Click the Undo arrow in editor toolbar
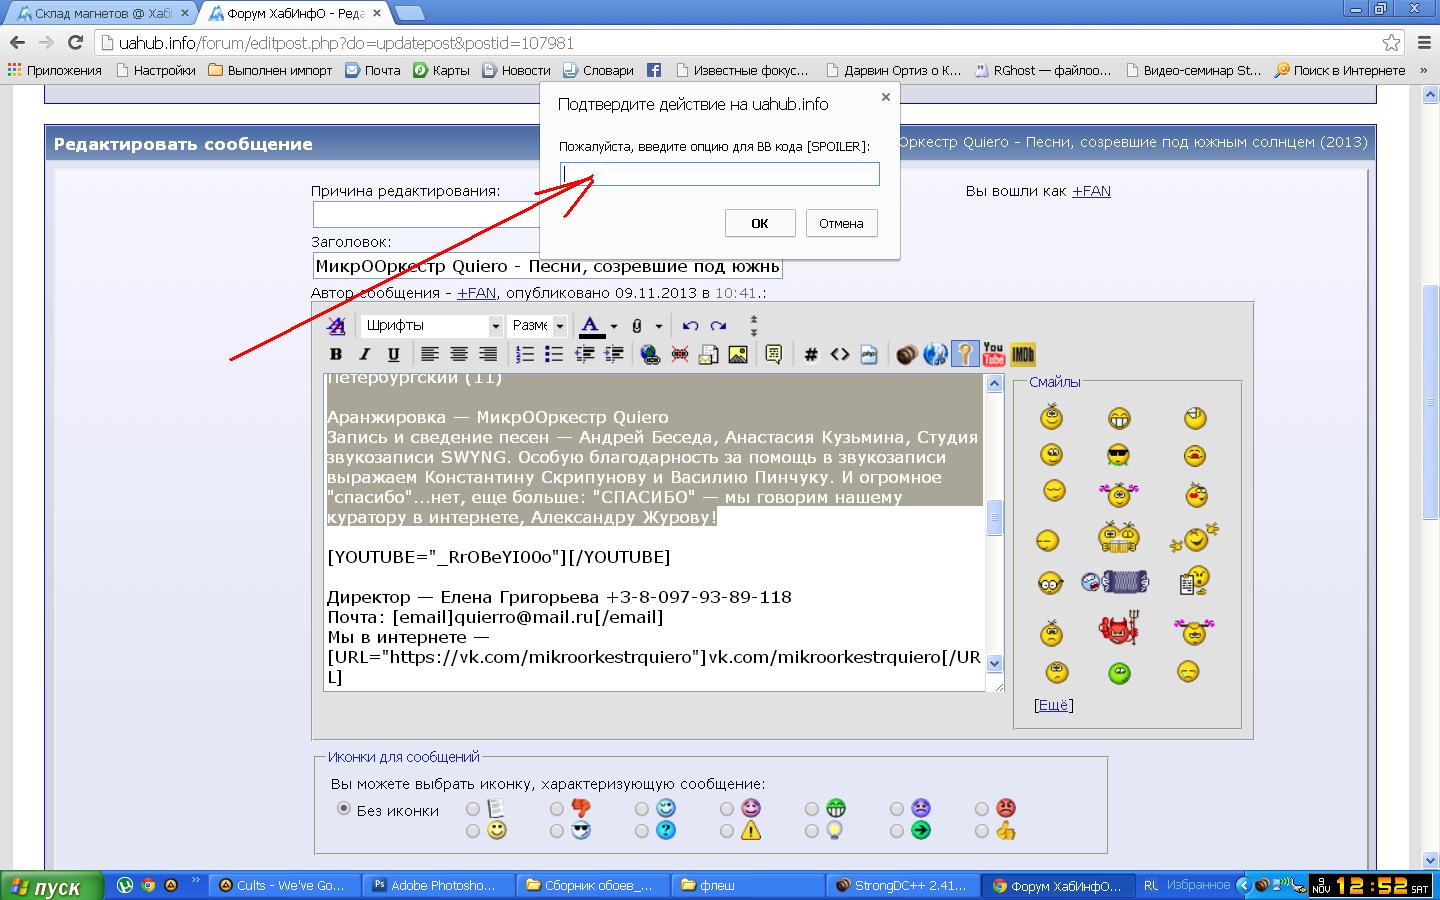This screenshot has width=1440, height=900. coord(690,326)
